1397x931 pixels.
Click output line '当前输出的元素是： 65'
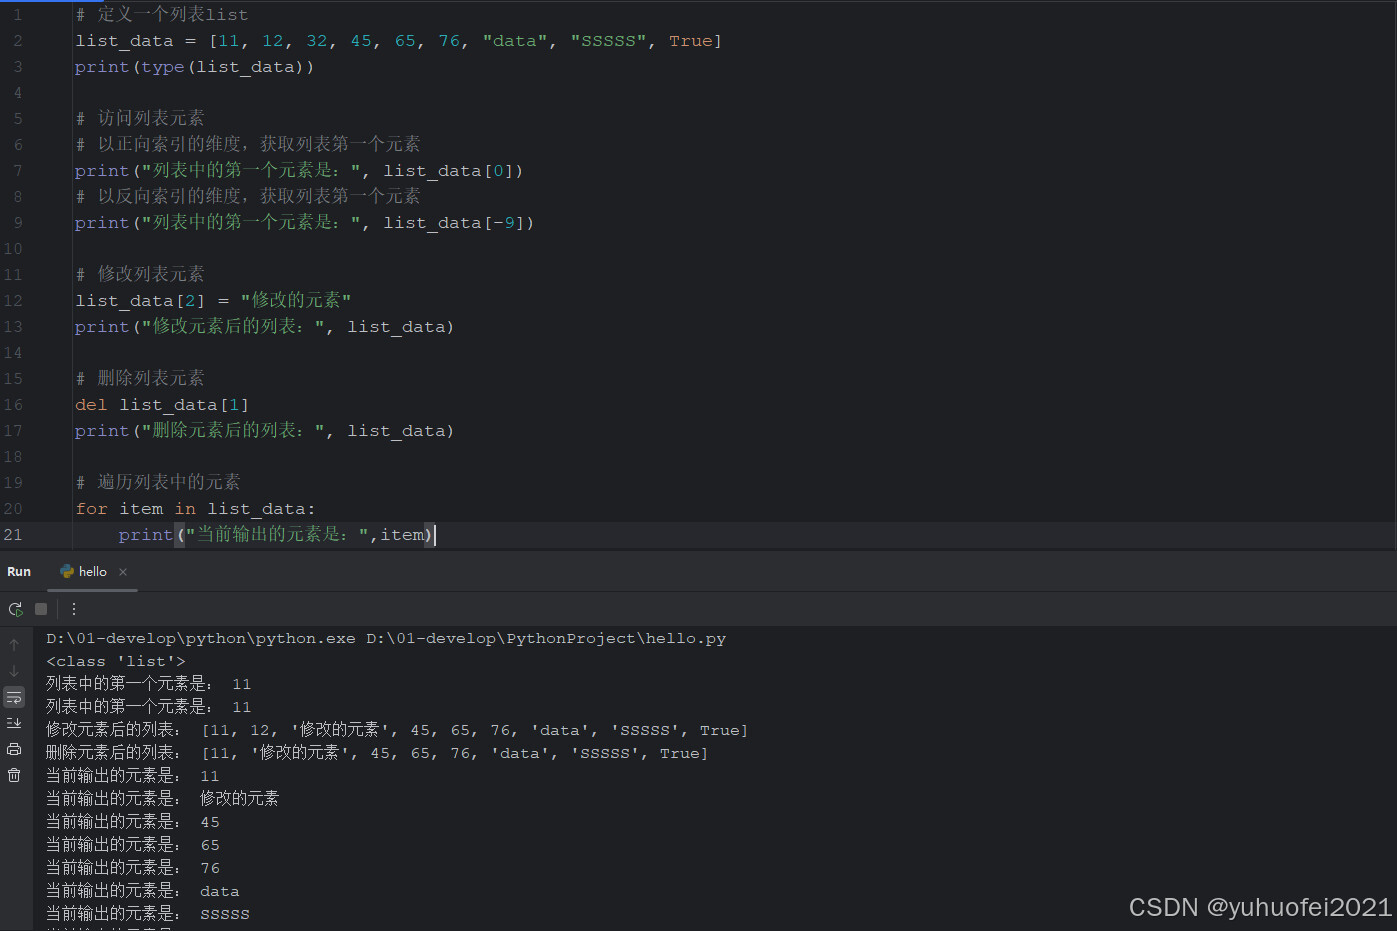[133, 845]
